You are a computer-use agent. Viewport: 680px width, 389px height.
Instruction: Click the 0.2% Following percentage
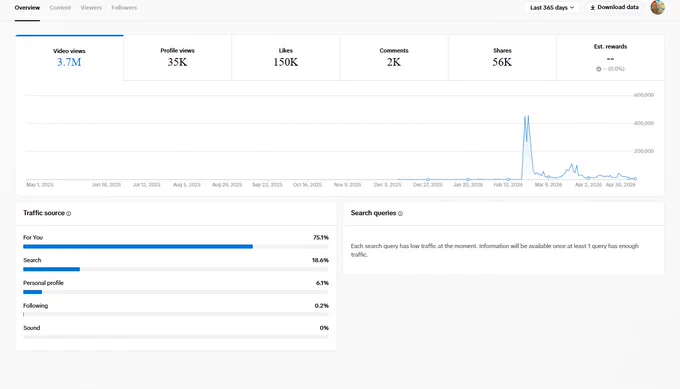(x=321, y=306)
